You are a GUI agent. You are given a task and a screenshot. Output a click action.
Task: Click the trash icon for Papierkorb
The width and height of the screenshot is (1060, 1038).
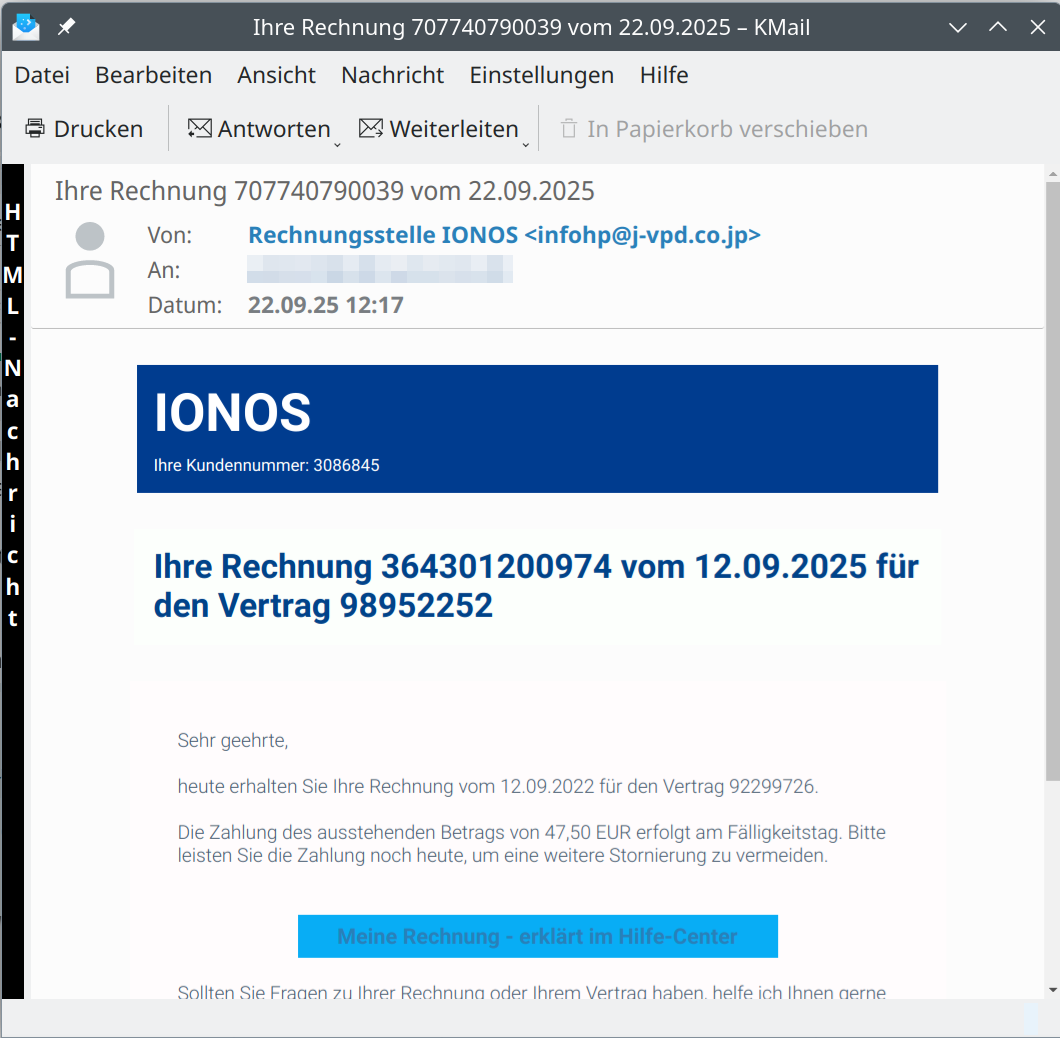coord(569,129)
